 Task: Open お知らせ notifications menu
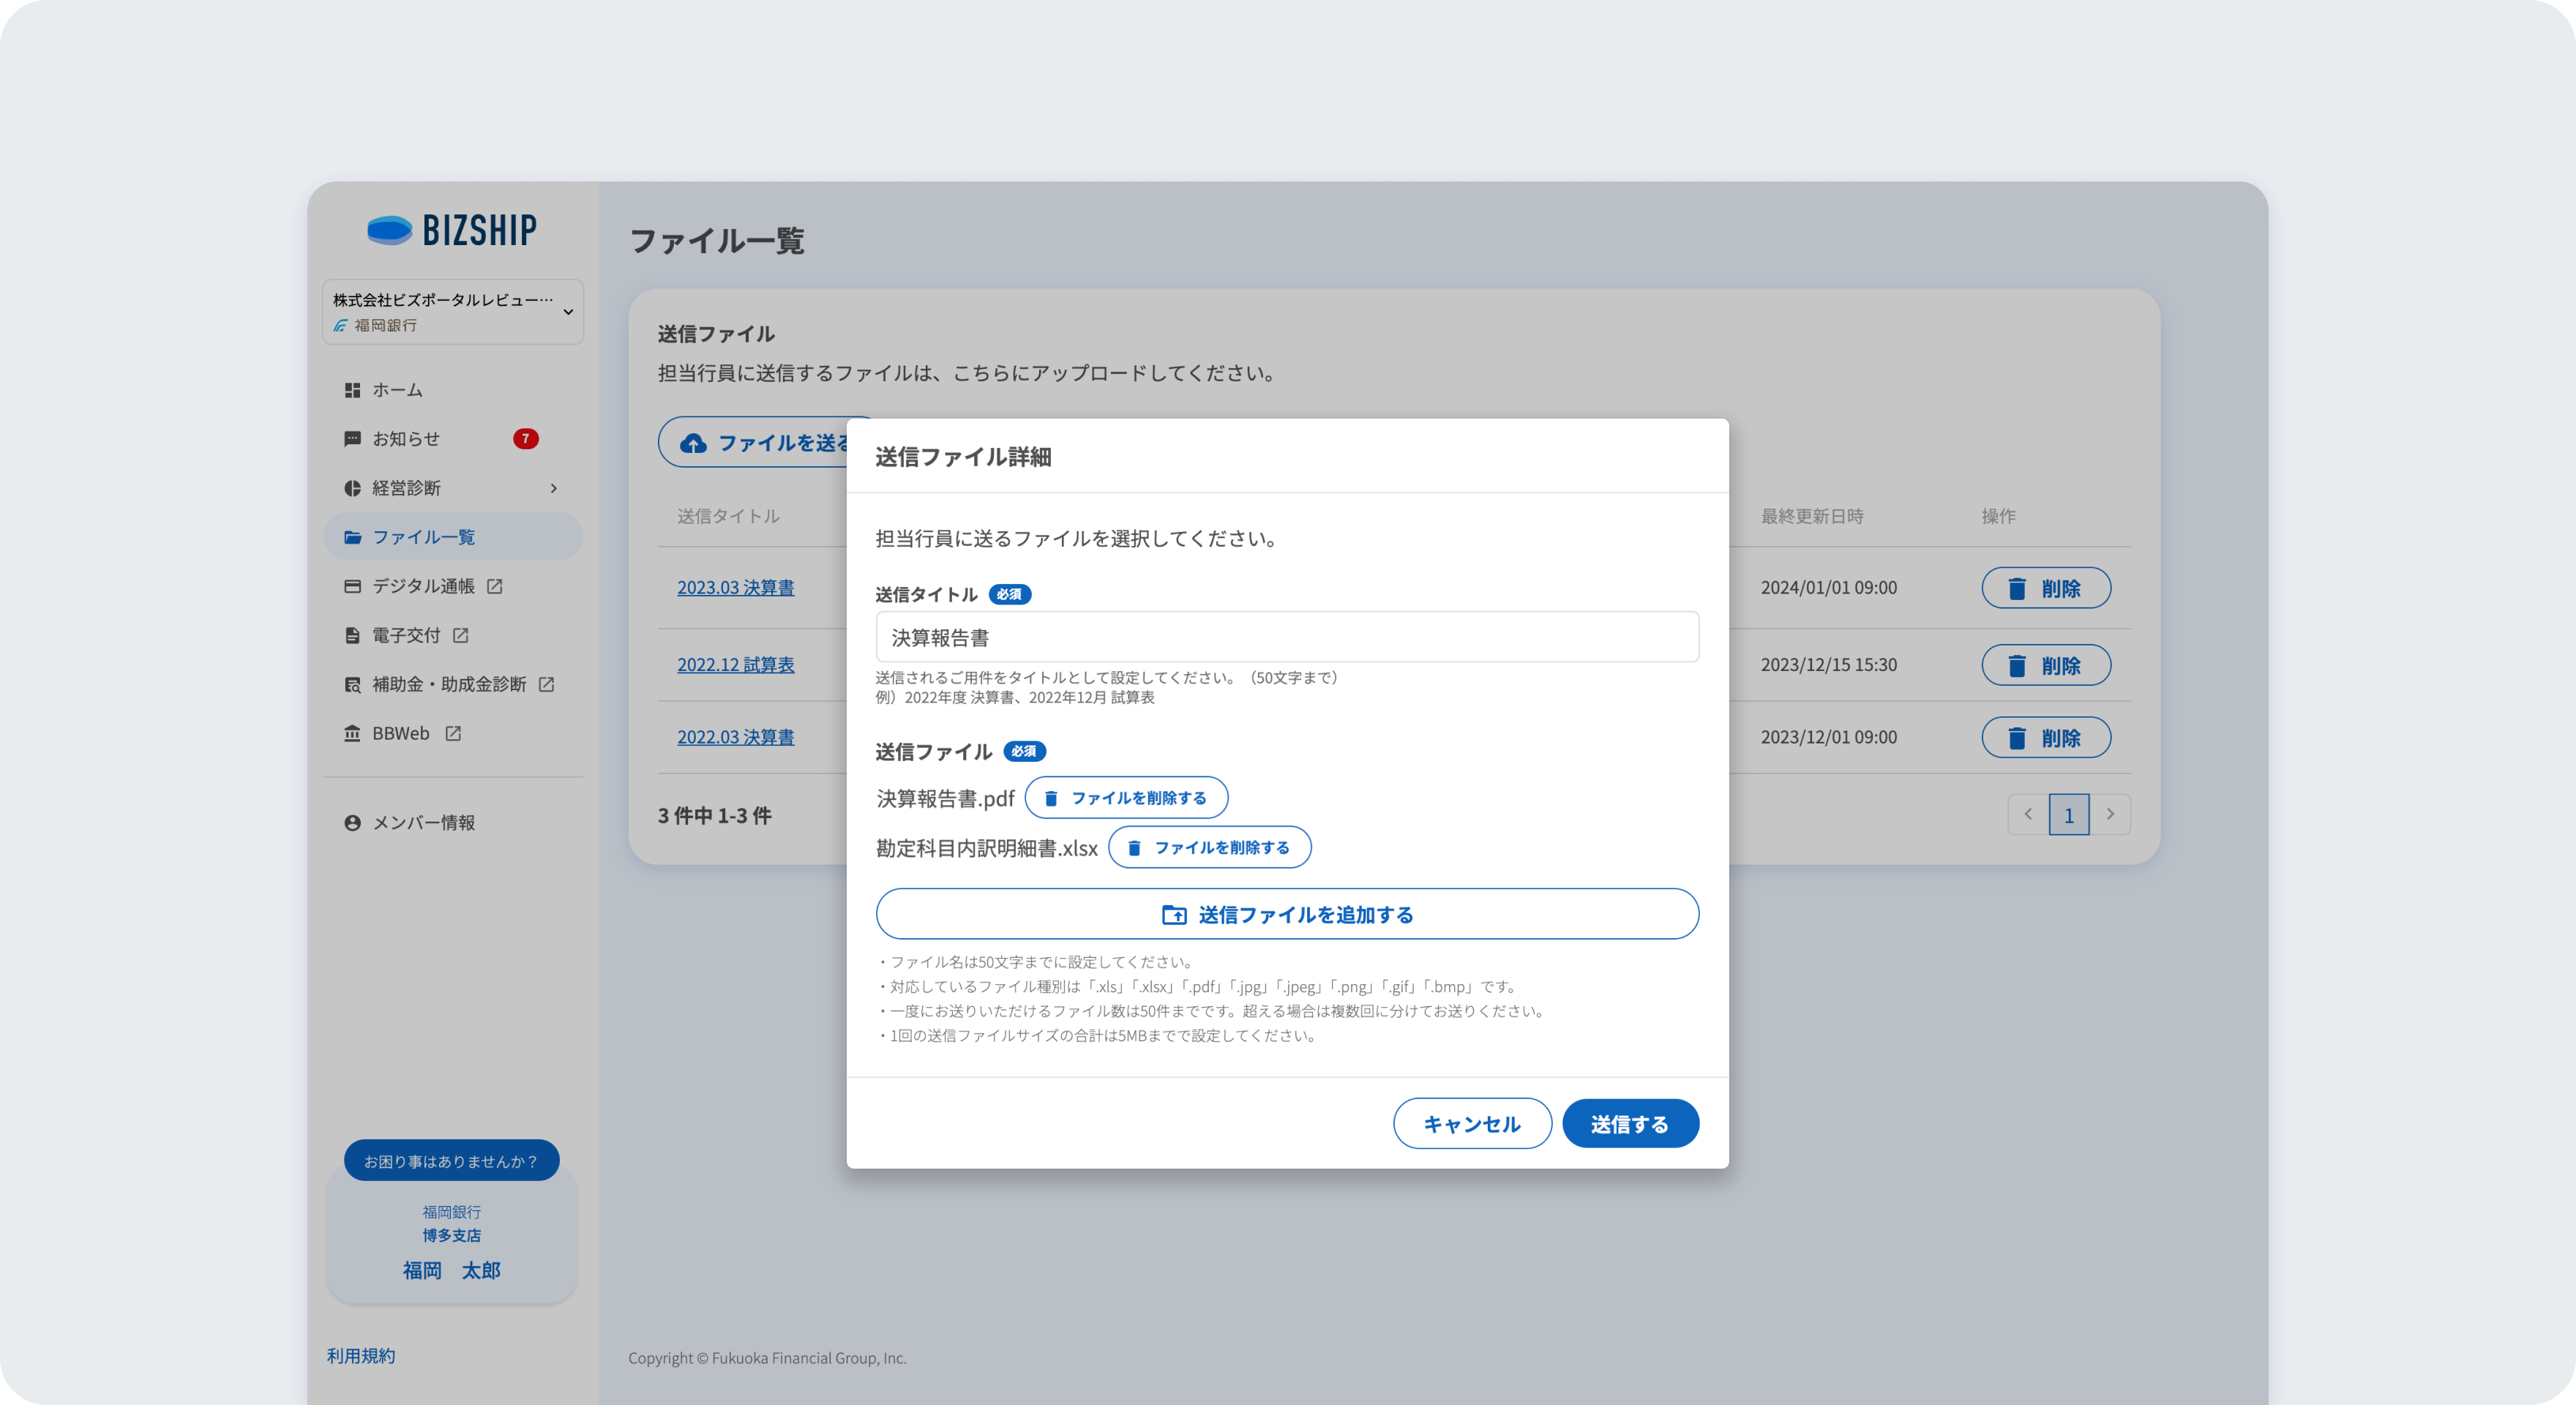click(x=453, y=439)
